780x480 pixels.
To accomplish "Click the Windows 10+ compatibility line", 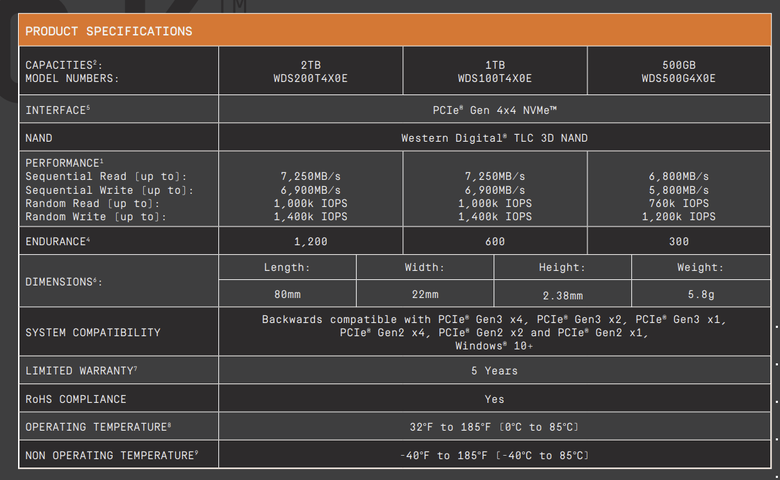I will 494,346.
